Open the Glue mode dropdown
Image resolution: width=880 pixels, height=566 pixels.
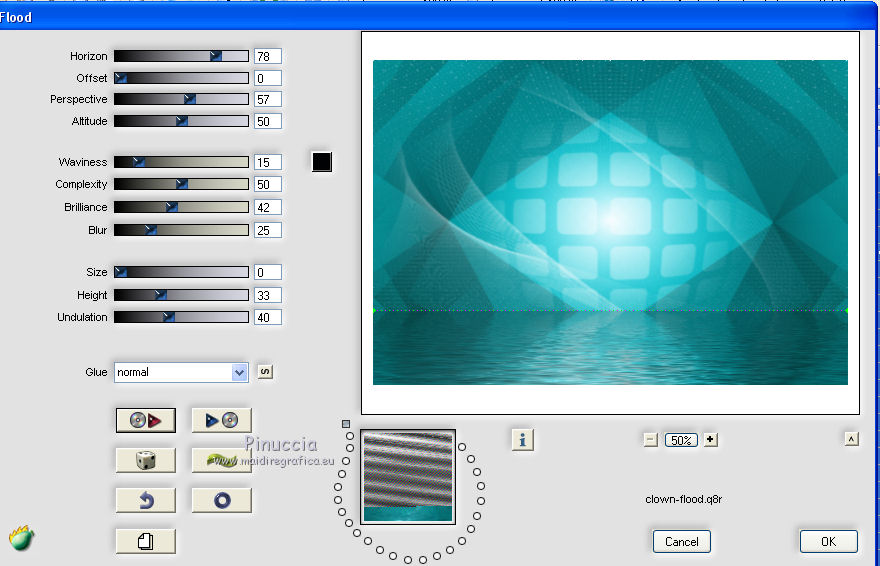tap(181, 372)
